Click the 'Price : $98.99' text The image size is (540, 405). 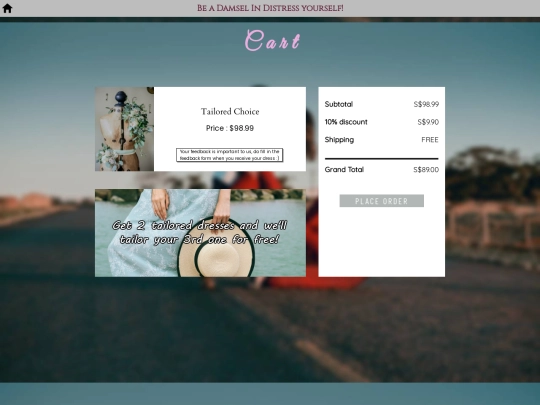point(230,128)
